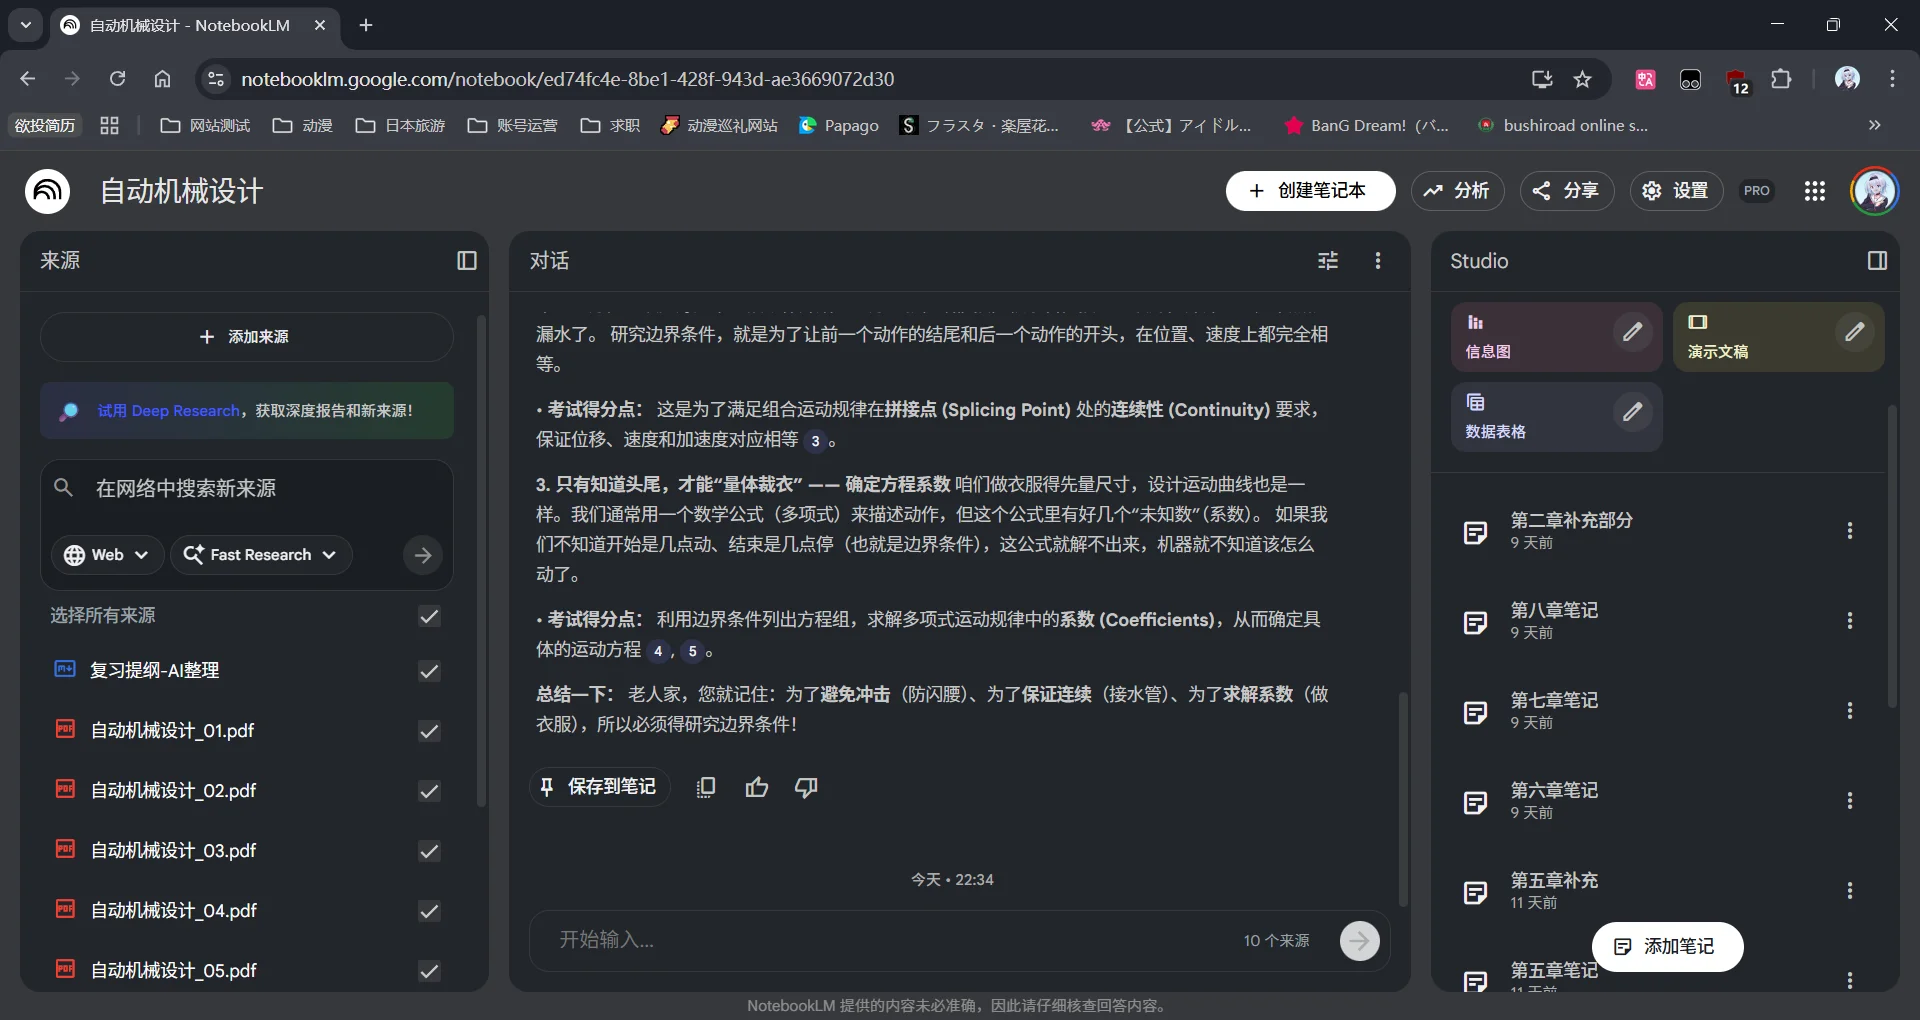Edit the 信息图 infographic tile

click(x=1632, y=332)
